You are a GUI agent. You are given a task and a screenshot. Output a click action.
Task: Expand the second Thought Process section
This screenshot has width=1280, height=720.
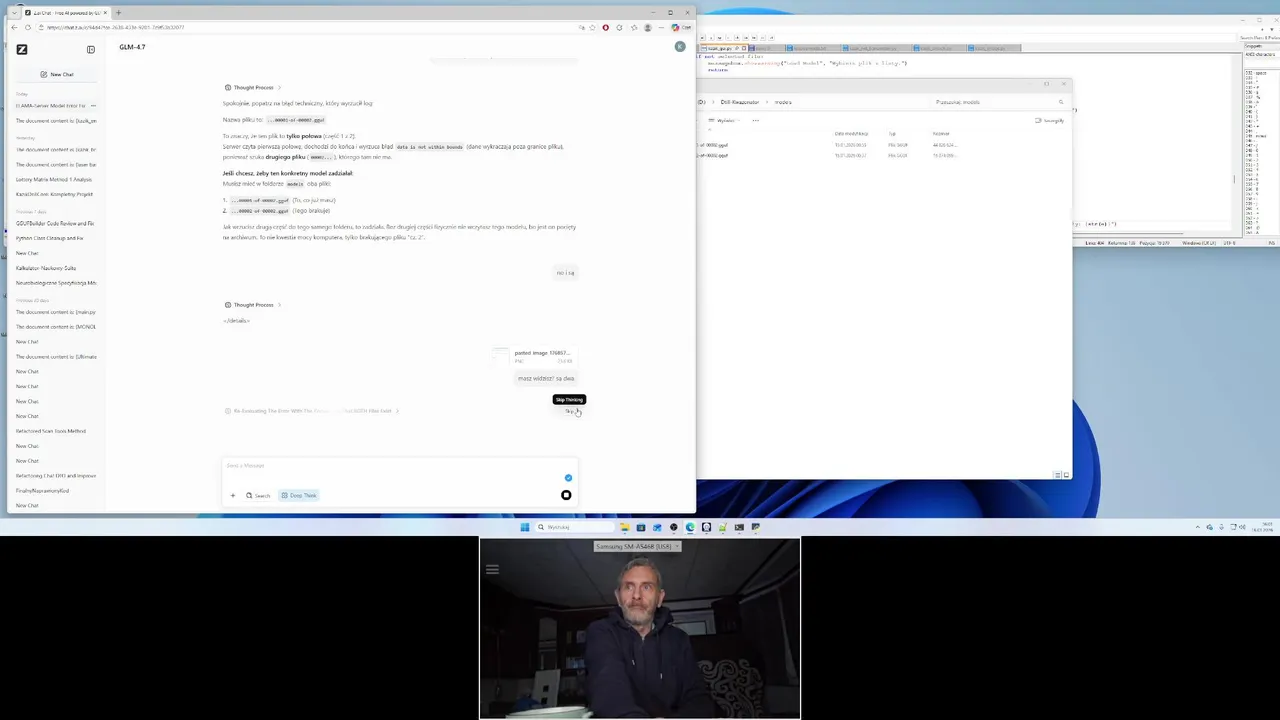(252, 305)
